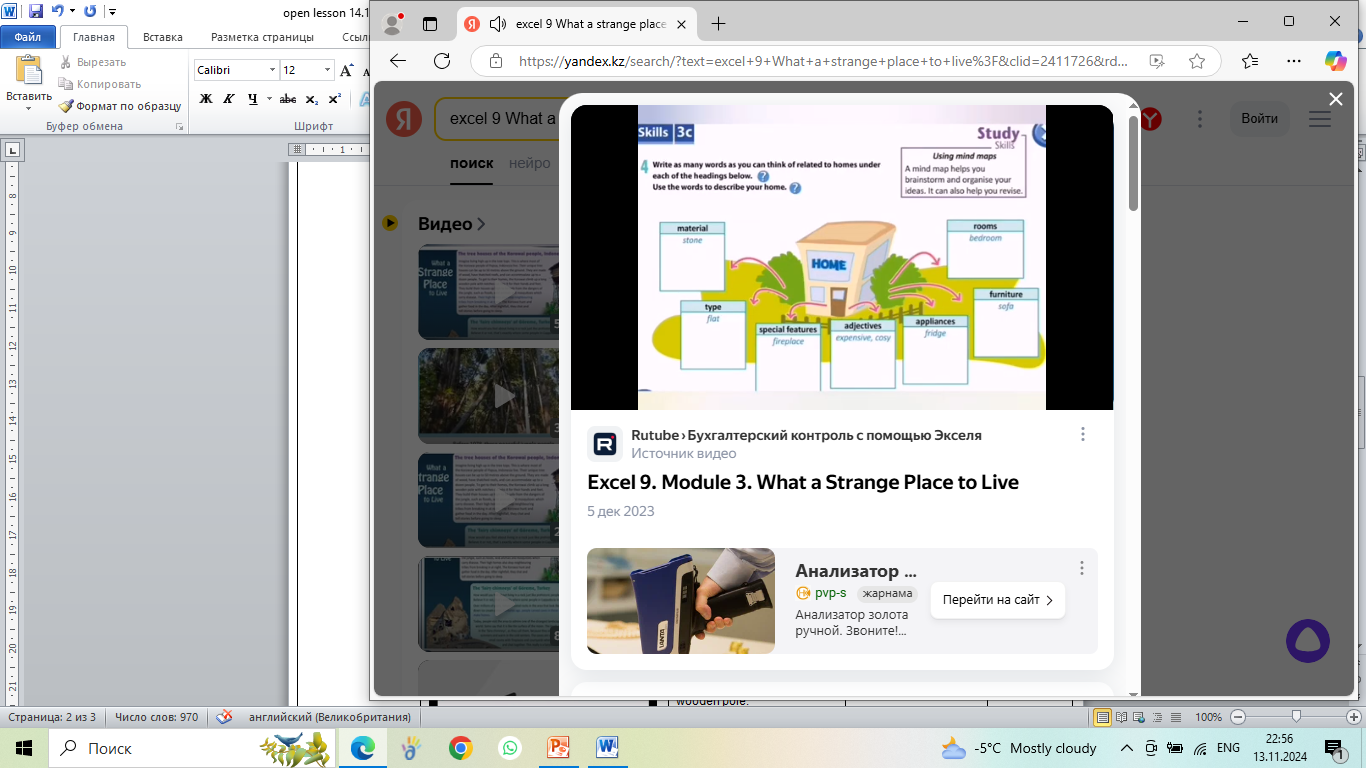Click Вырезать (cut) in the clipboard group

coord(93,62)
